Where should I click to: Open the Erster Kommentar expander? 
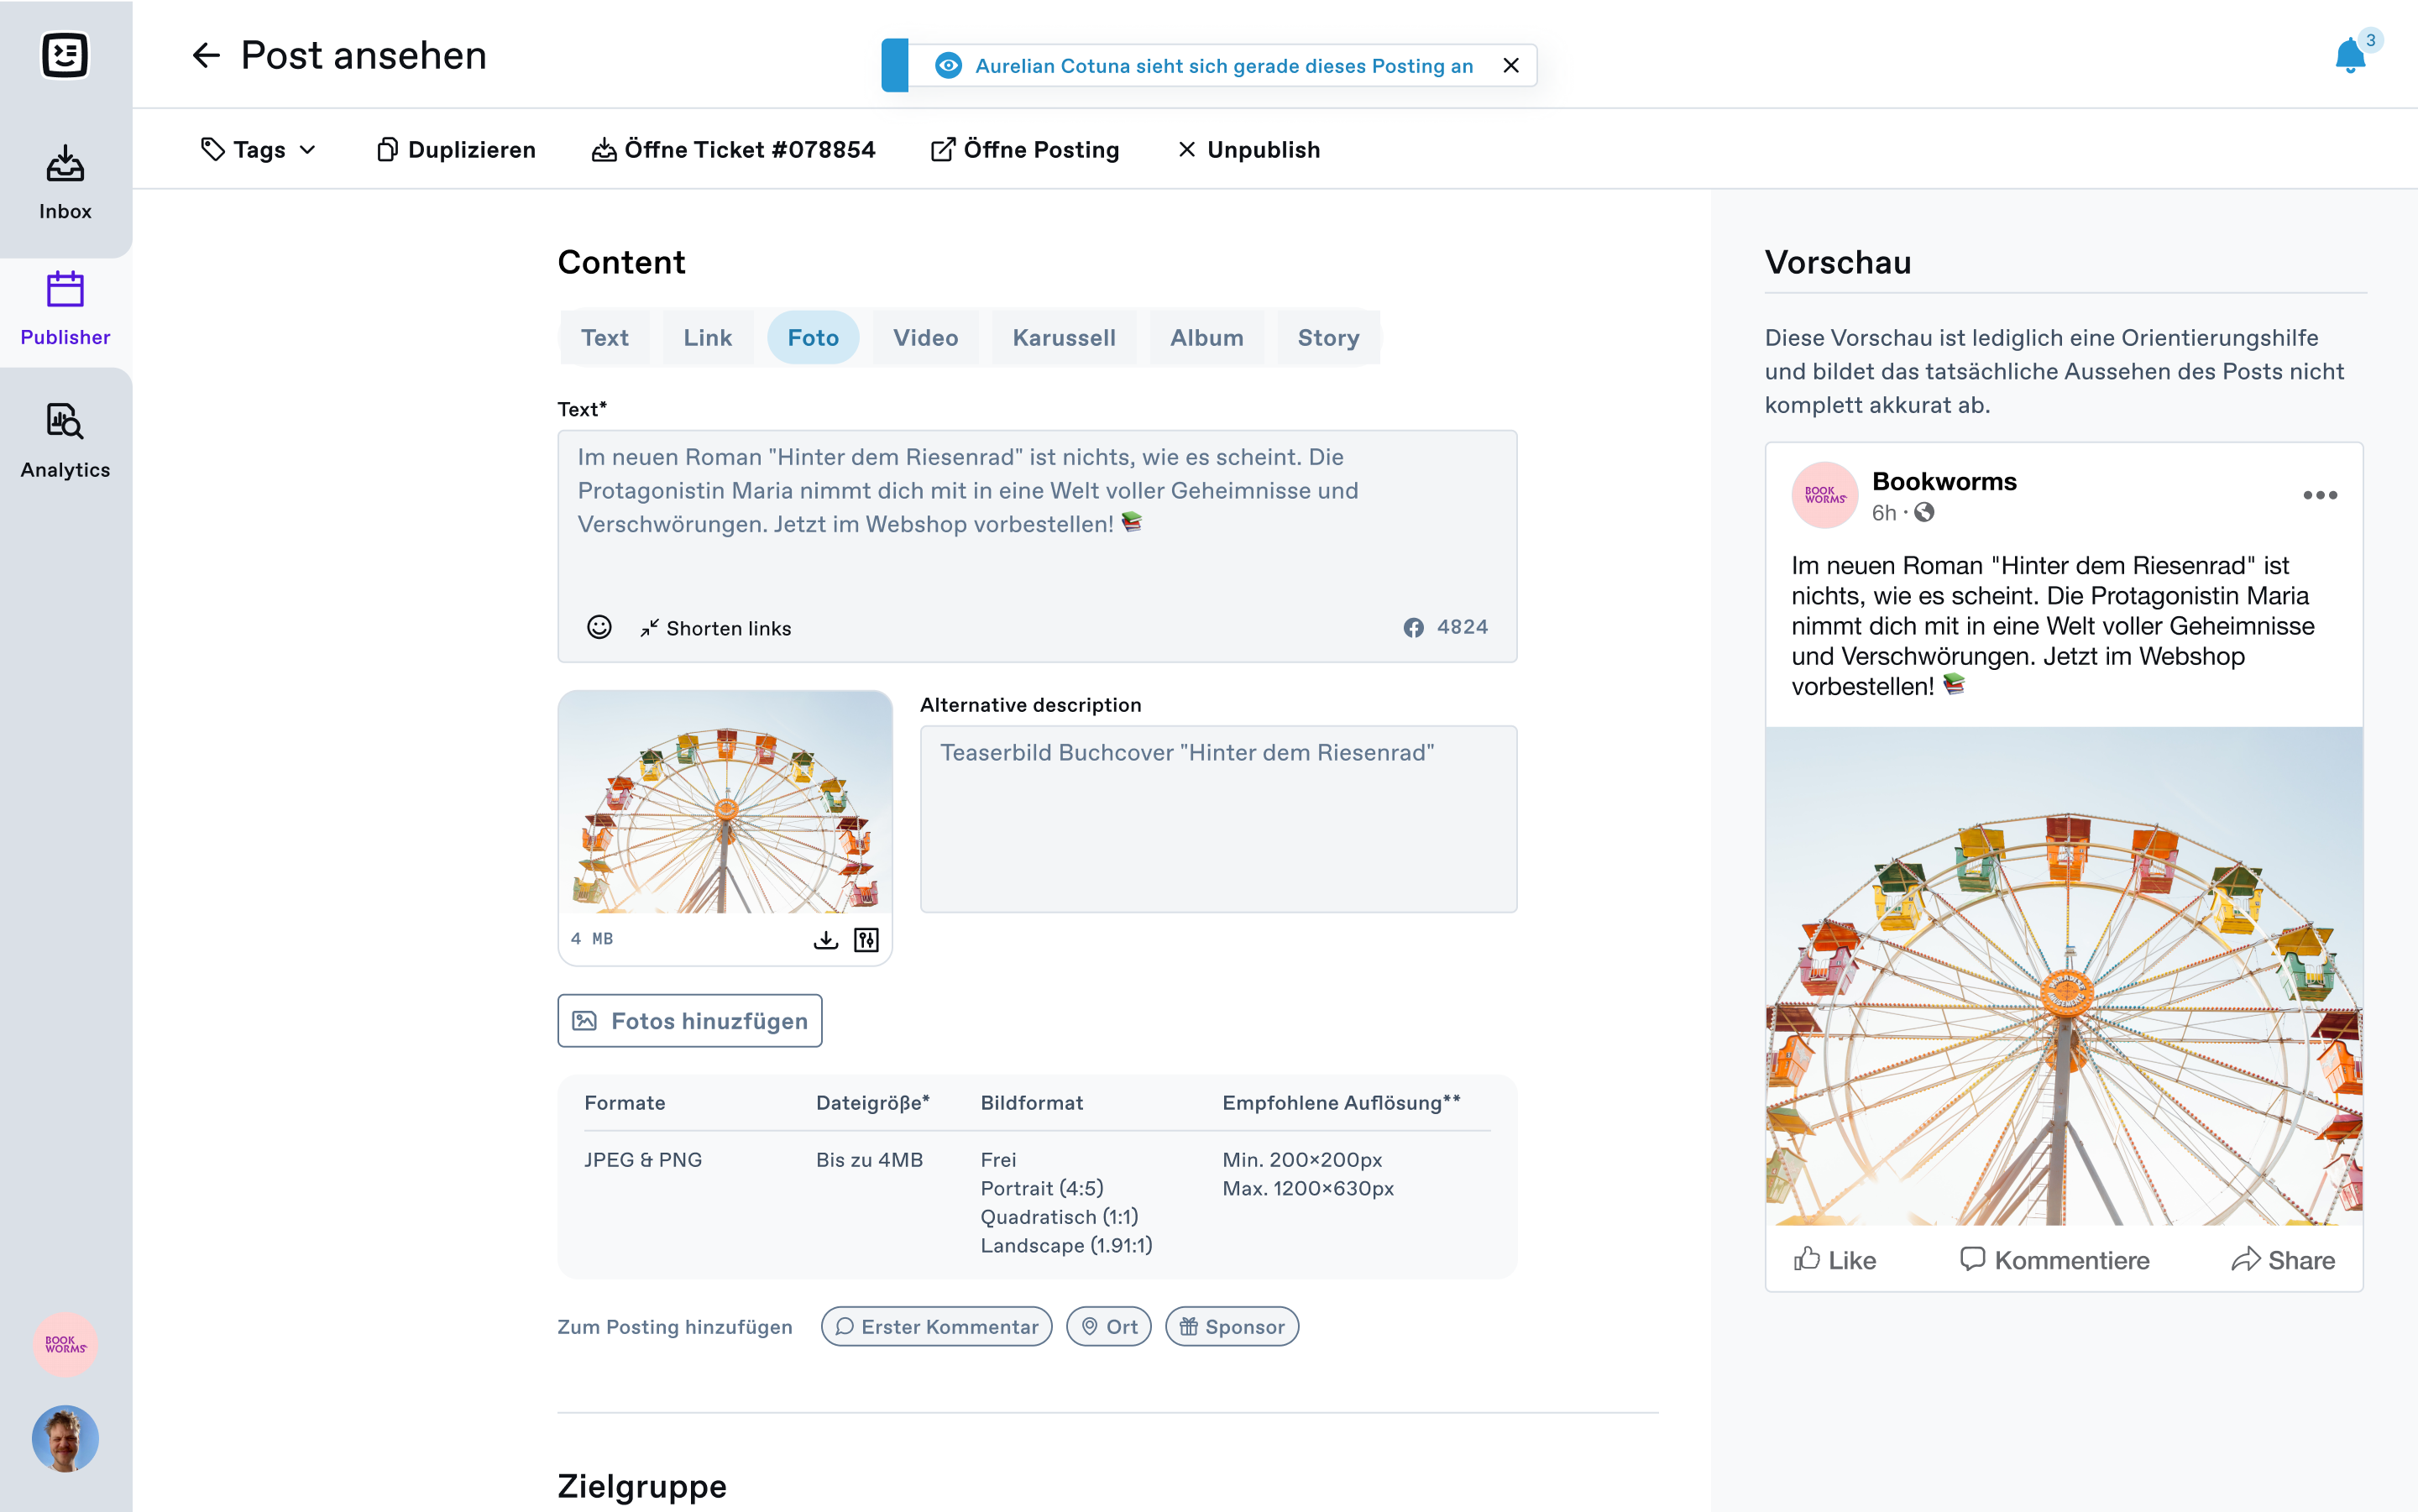pos(937,1326)
